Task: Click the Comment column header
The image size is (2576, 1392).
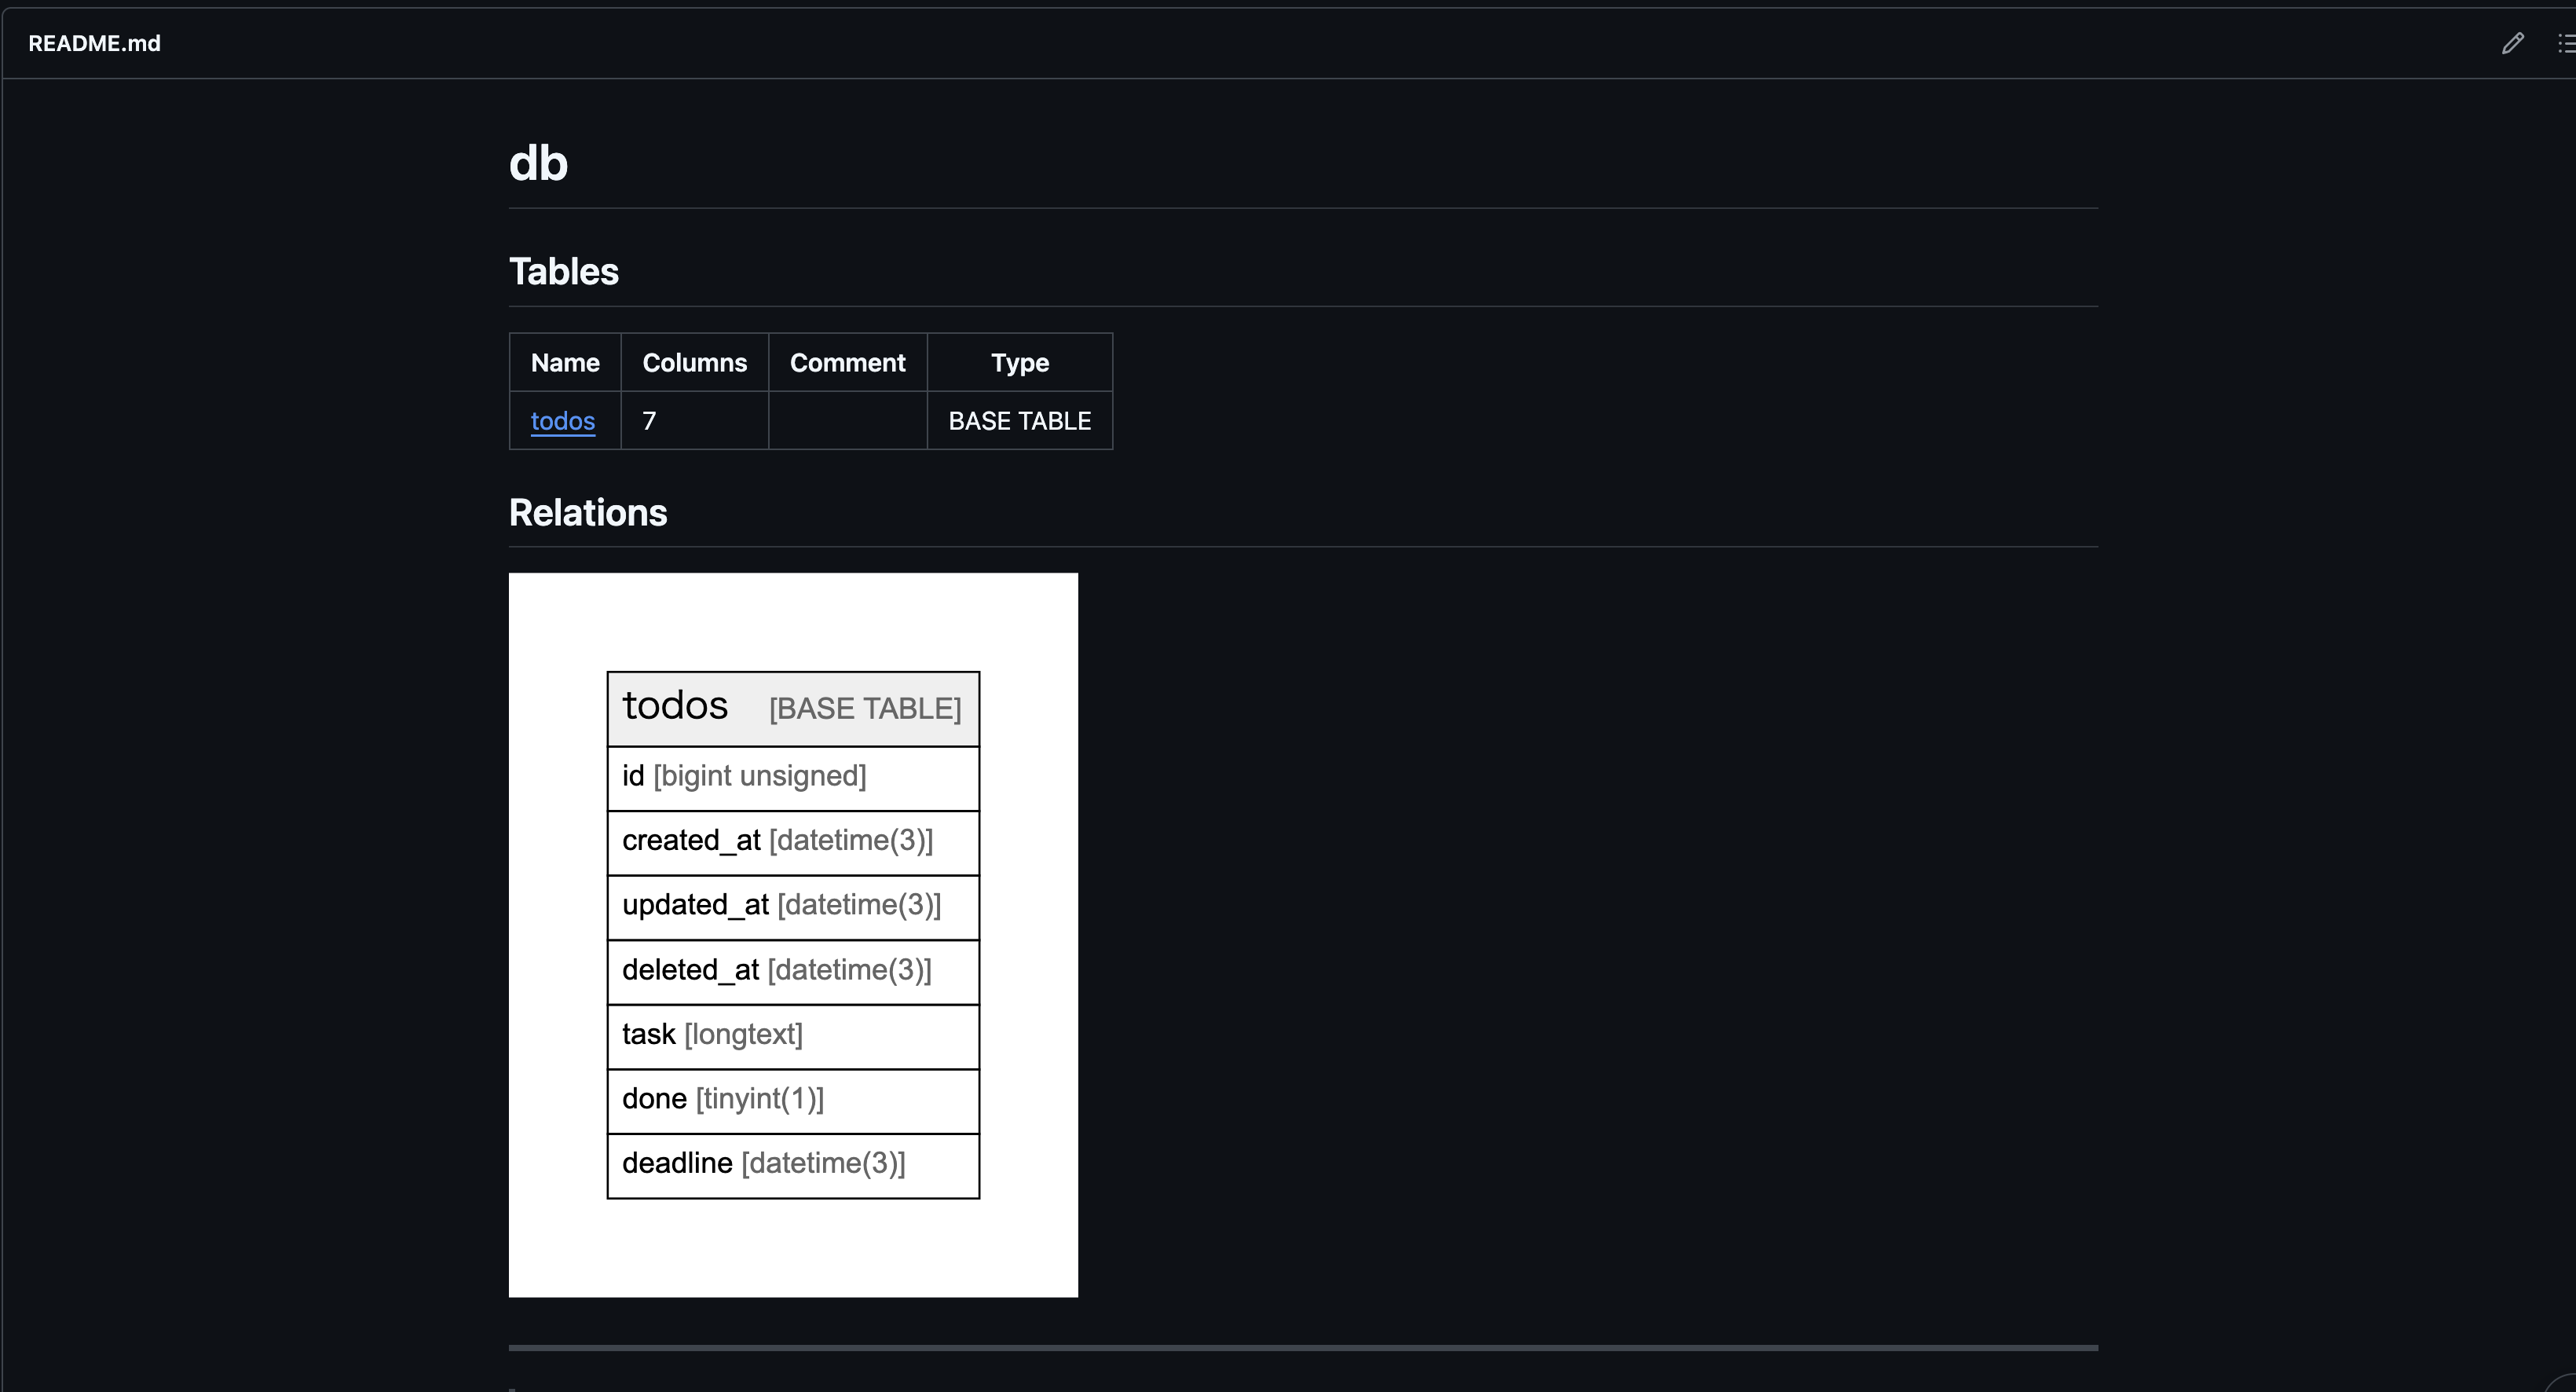Action: [847, 362]
